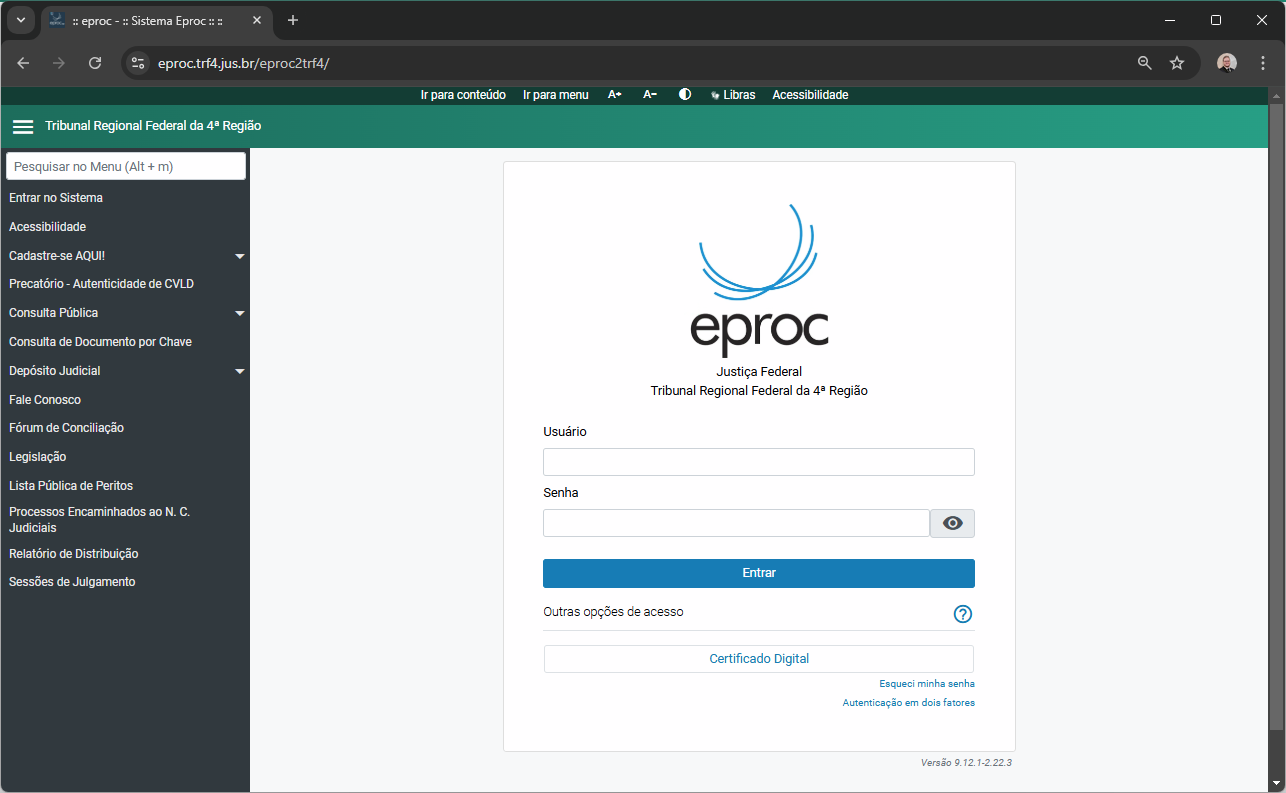Open Fale Conosco menu item
Viewport: 1286px width, 793px height.
[x=45, y=400]
